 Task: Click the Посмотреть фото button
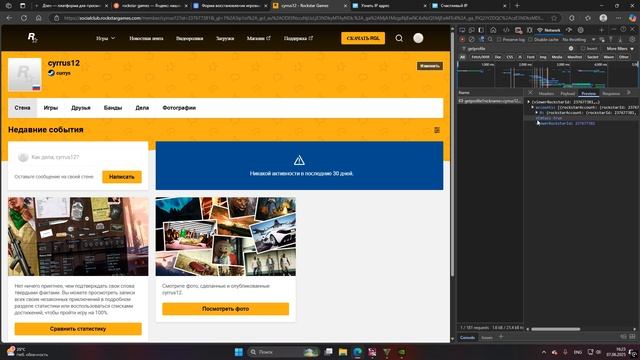[x=225, y=309]
